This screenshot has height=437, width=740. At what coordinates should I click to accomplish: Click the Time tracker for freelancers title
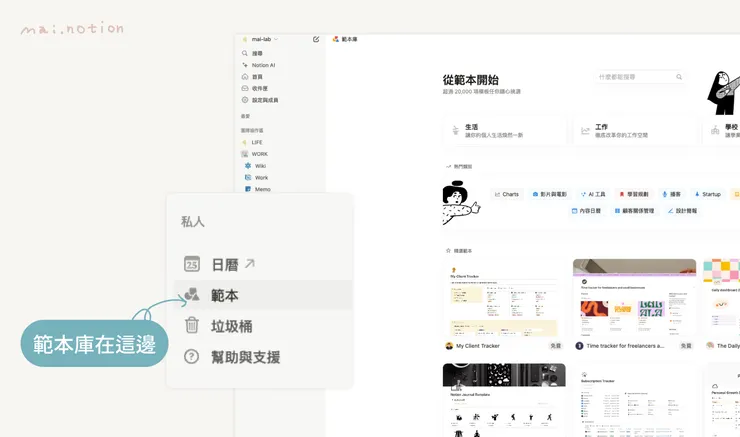click(x=625, y=346)
